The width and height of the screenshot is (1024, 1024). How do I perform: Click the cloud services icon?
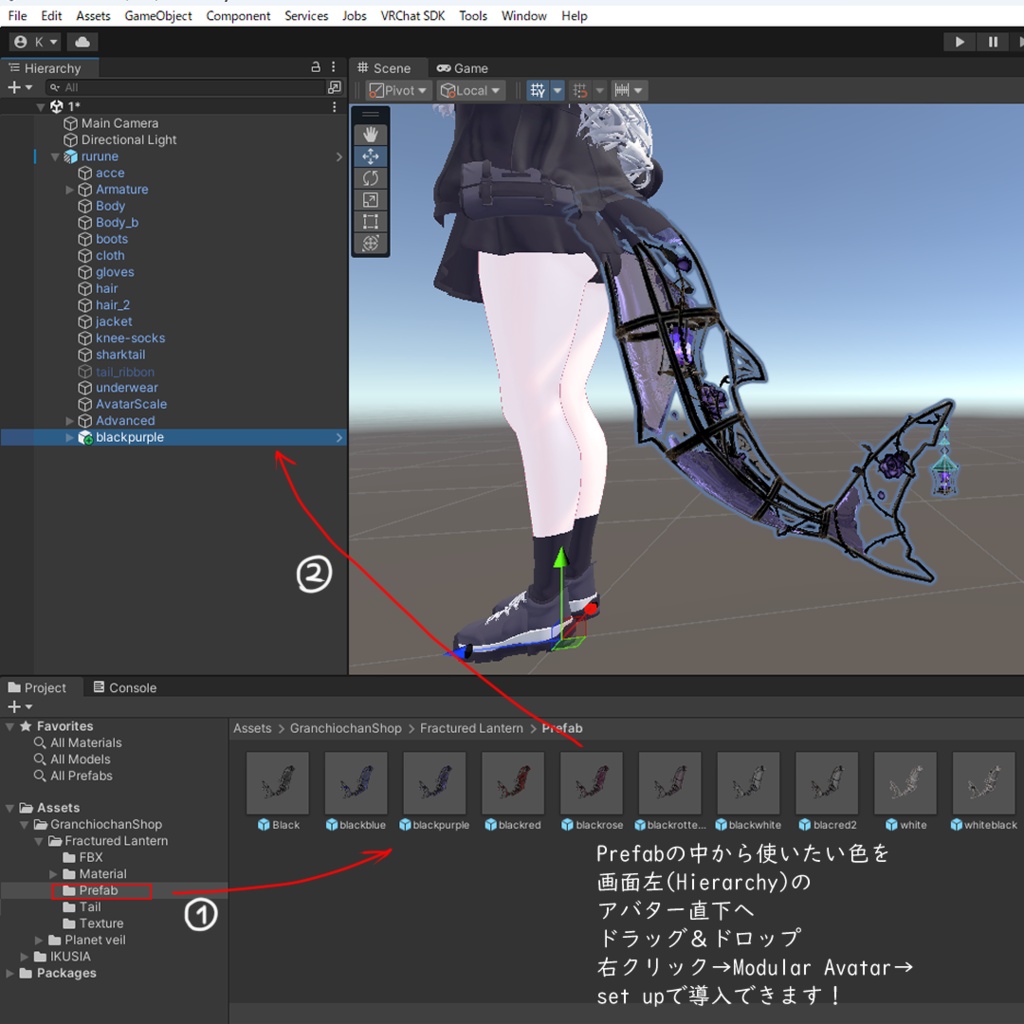[82, 42]
